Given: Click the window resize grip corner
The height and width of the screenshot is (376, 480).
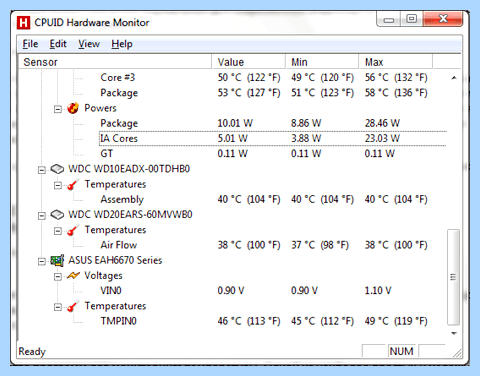Looking at the screenshot, I should [x=458, y=353].
